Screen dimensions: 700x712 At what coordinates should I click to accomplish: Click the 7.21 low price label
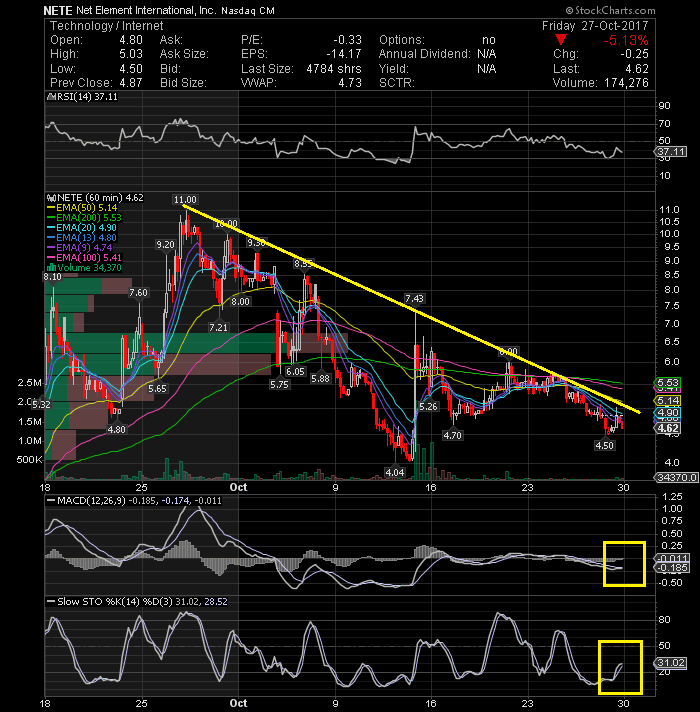(218, 327)
